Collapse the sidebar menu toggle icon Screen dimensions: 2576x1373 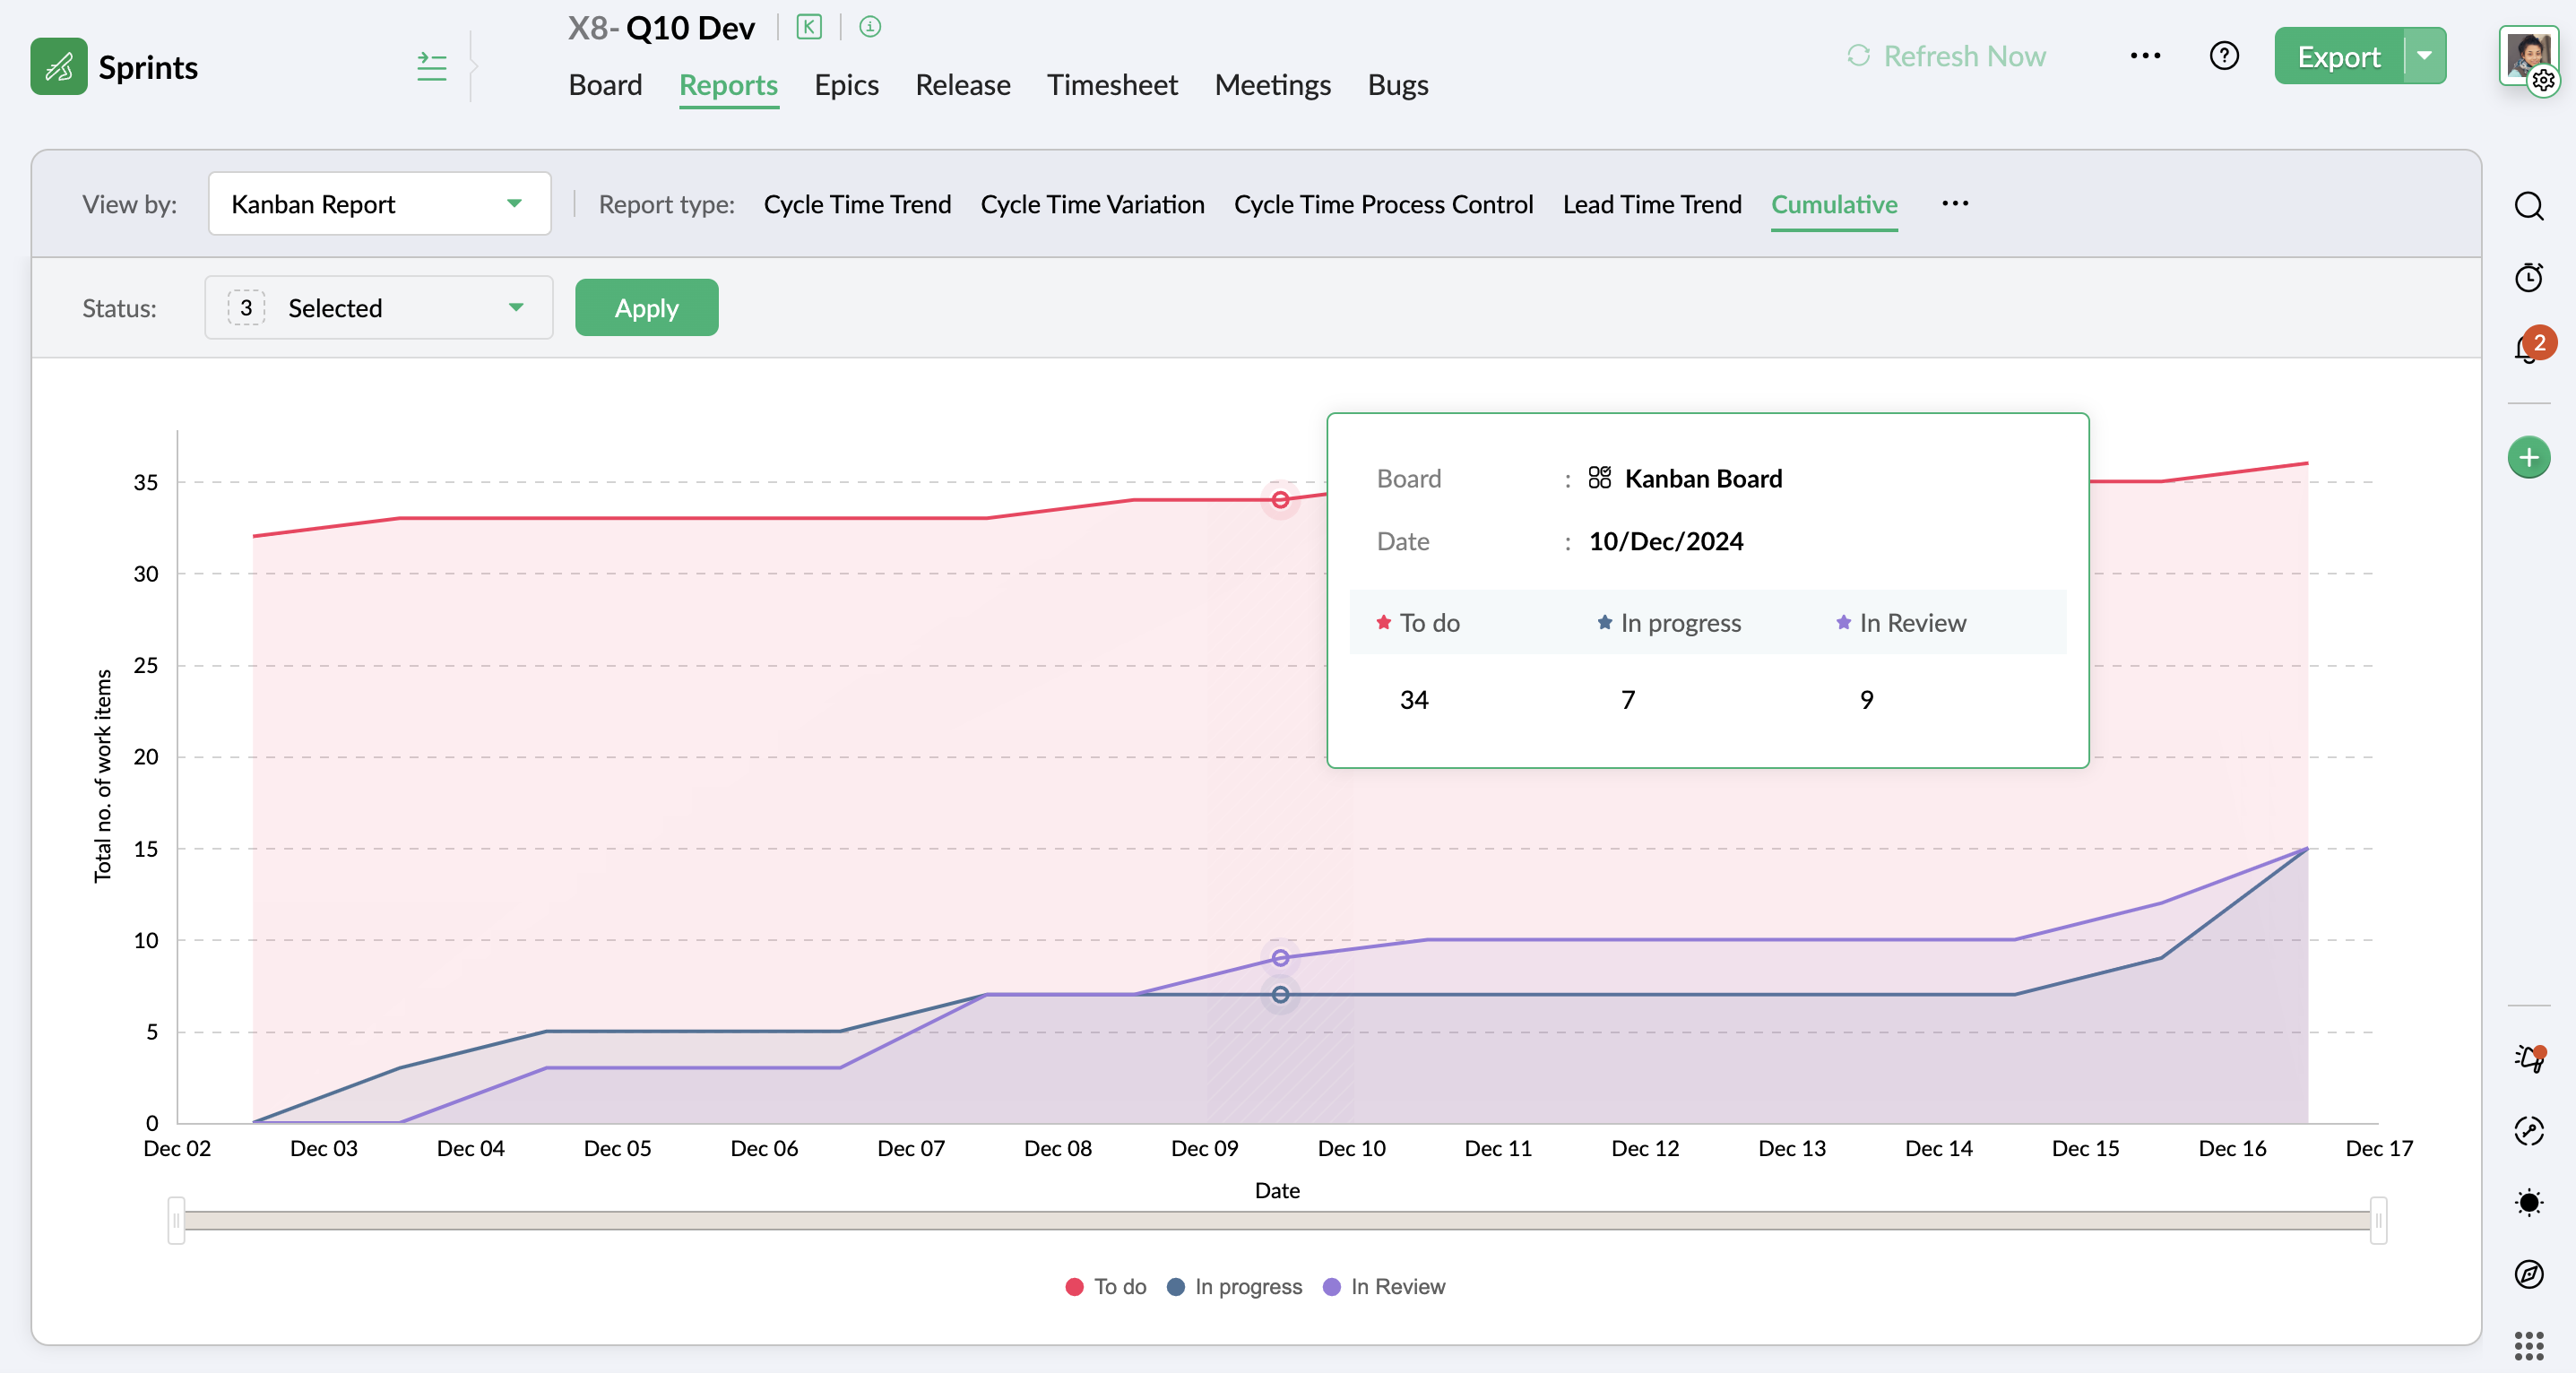coord(431,67)
